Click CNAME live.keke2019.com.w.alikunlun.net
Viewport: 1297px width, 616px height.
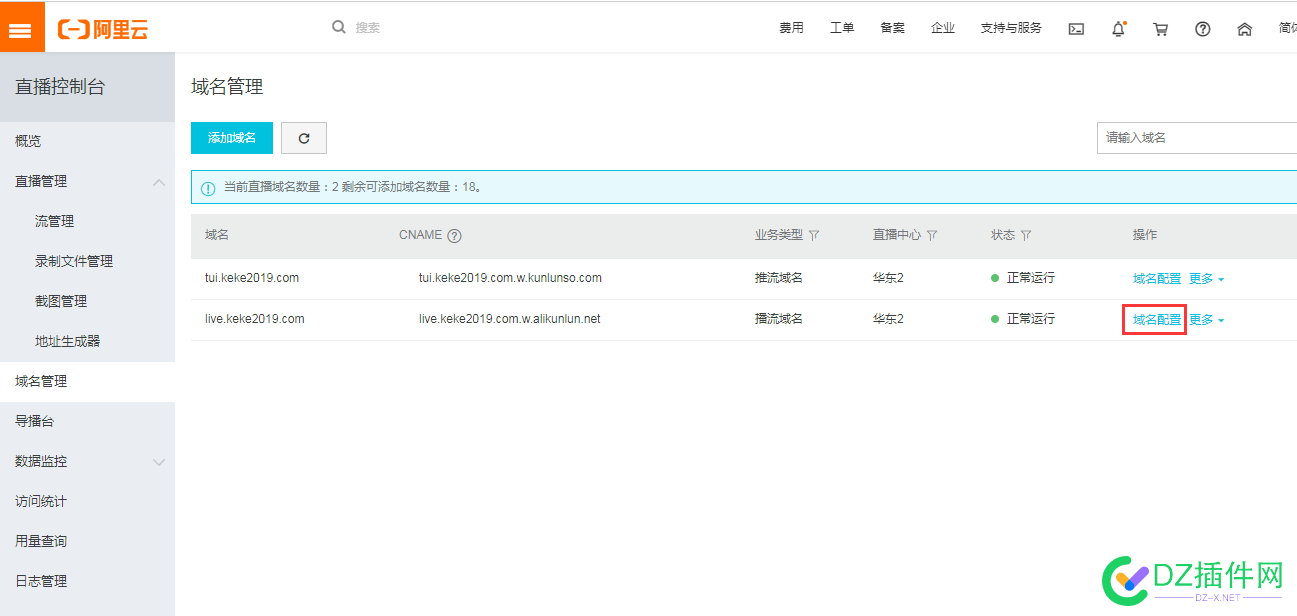click(510, 319)
